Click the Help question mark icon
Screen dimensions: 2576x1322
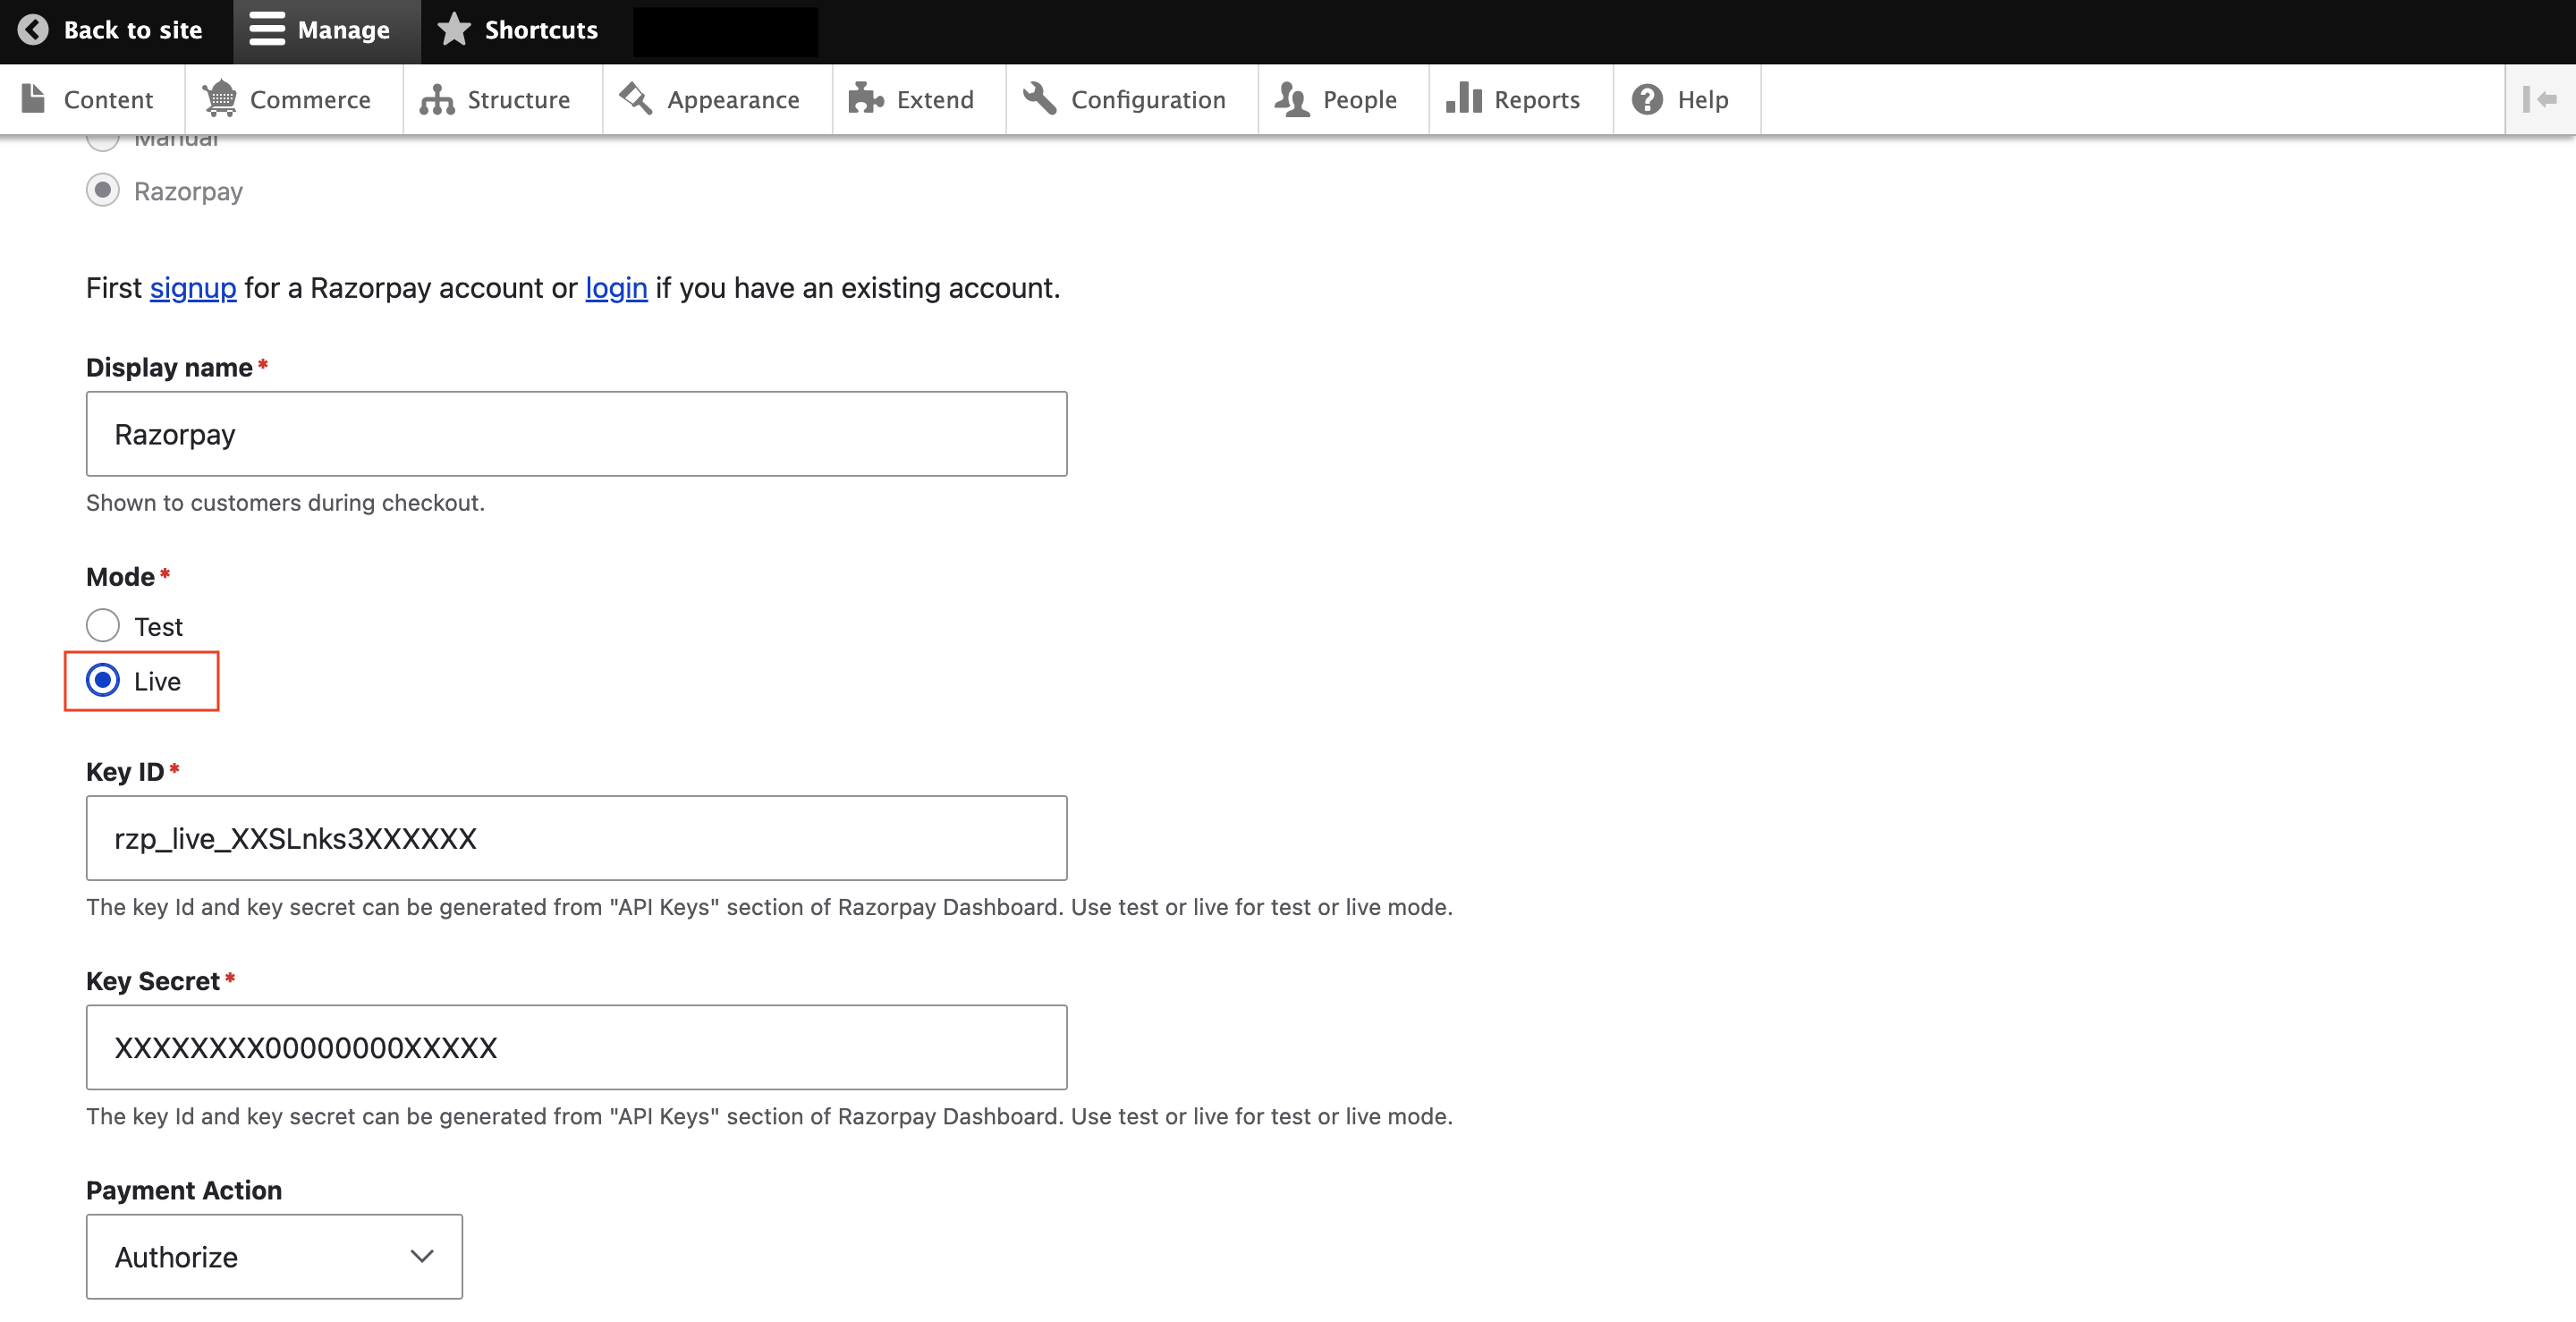click(x=1647, y=99)
